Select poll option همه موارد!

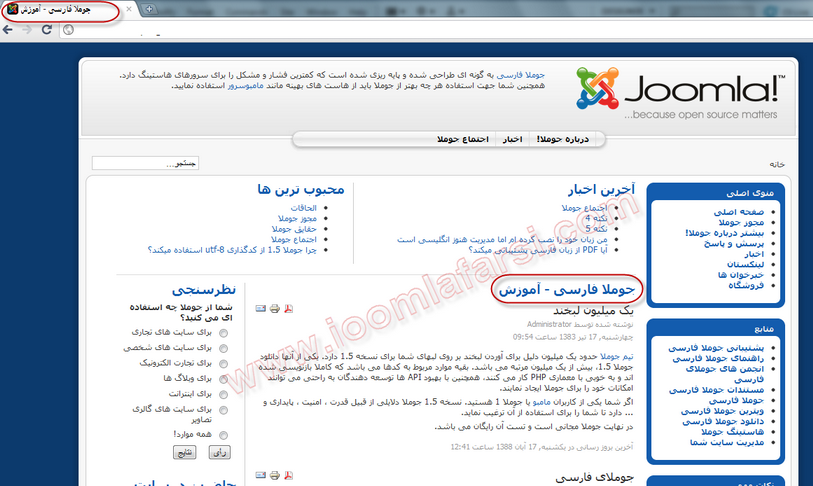coord(223,435)
